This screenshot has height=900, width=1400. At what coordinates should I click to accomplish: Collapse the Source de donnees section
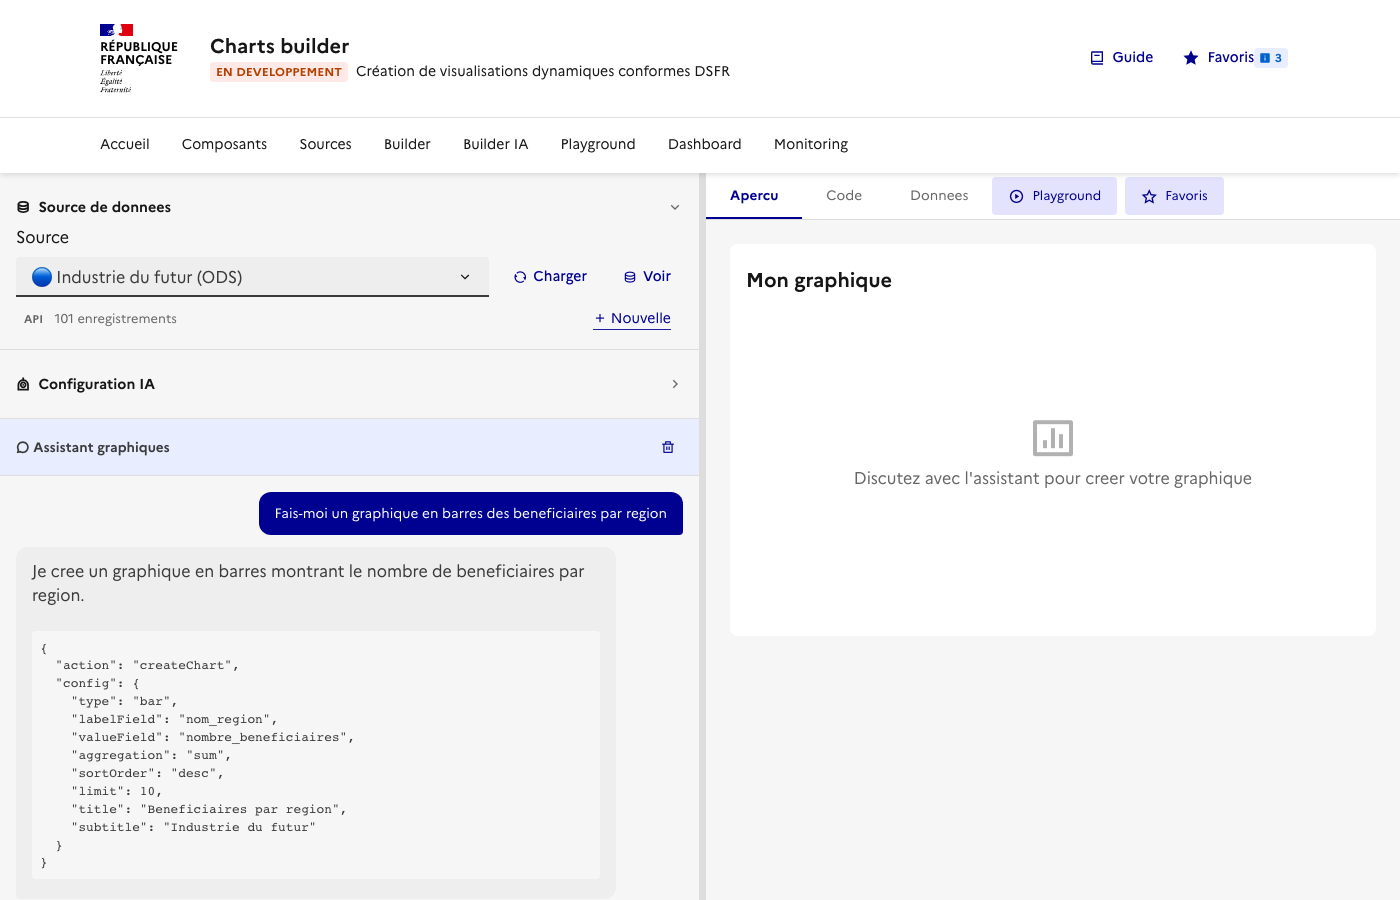point(675,207)
